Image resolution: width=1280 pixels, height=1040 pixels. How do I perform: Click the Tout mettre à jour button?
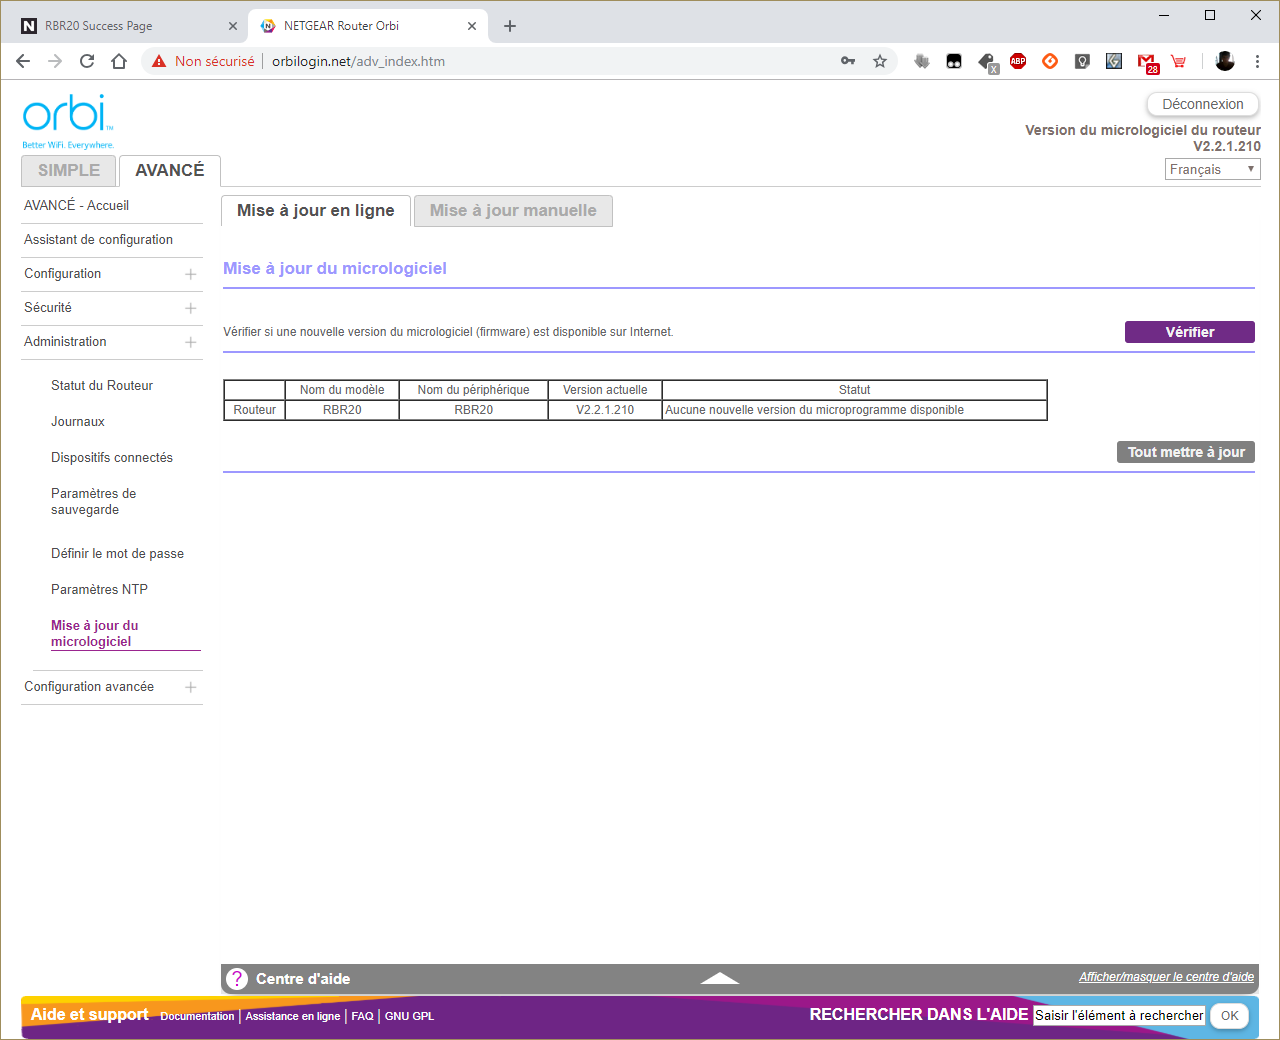tap(1186, 452)
